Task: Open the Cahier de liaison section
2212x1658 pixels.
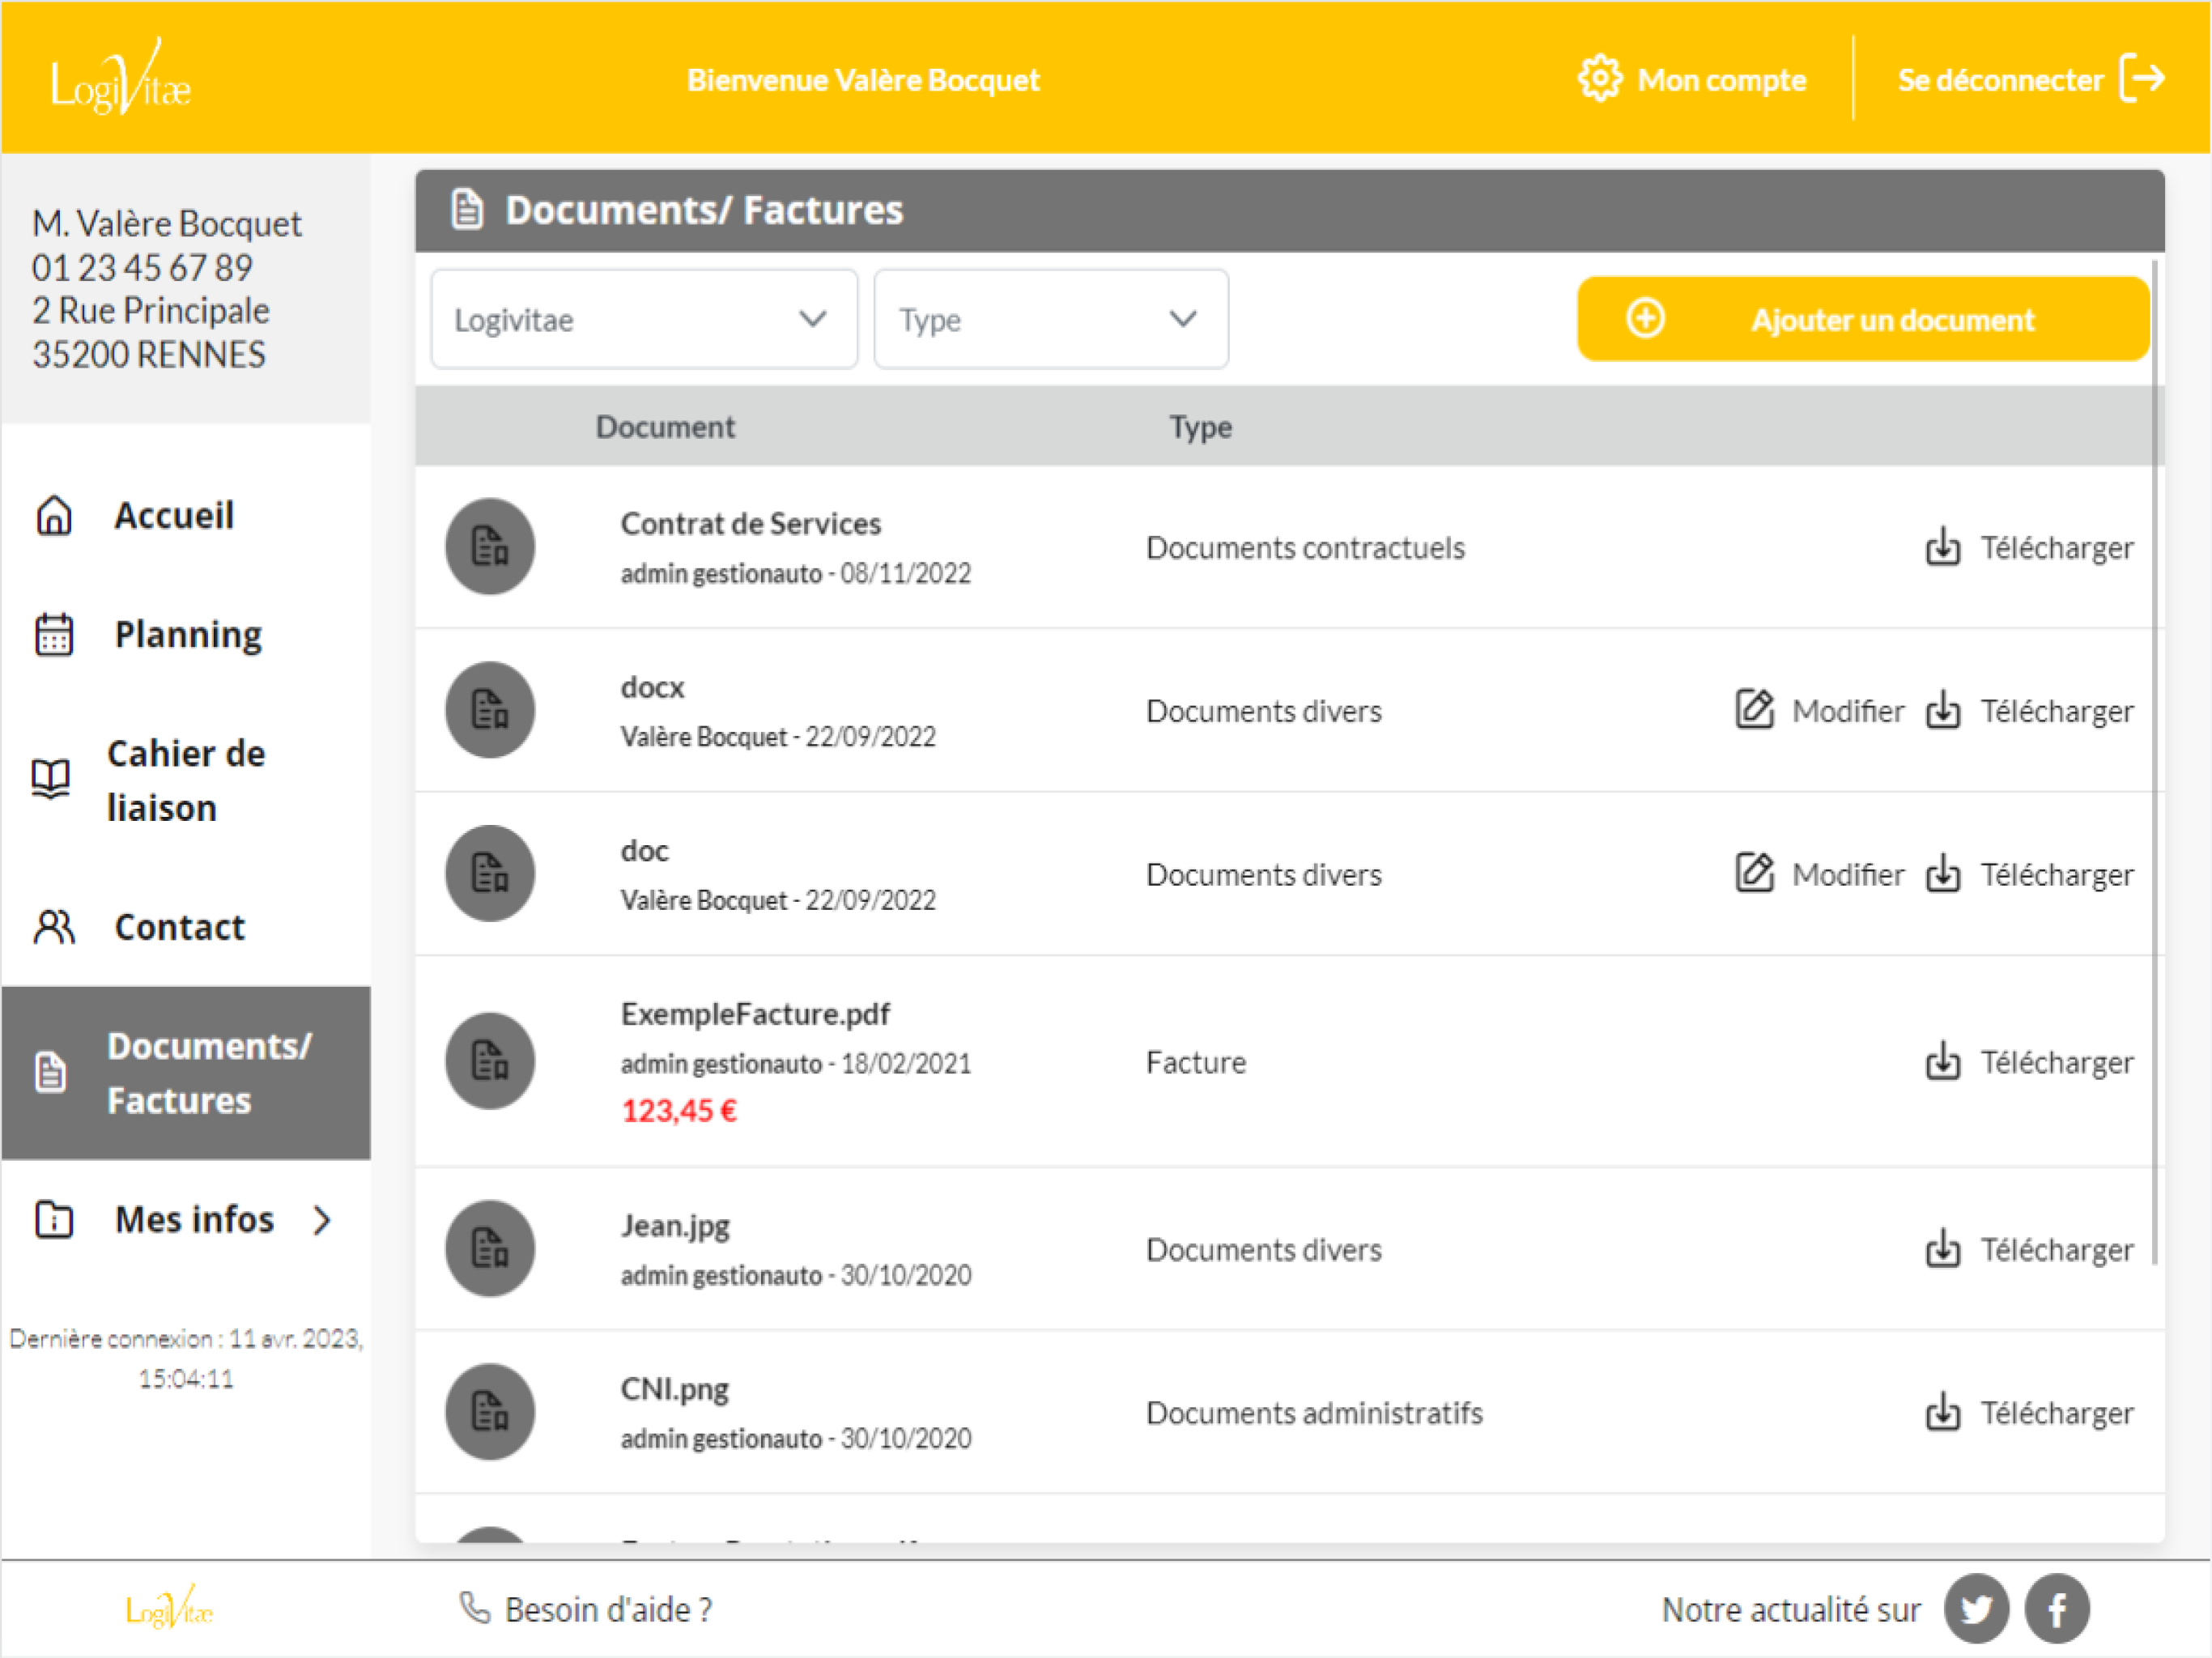Action: pyautogui.click(x=186, y=781)
